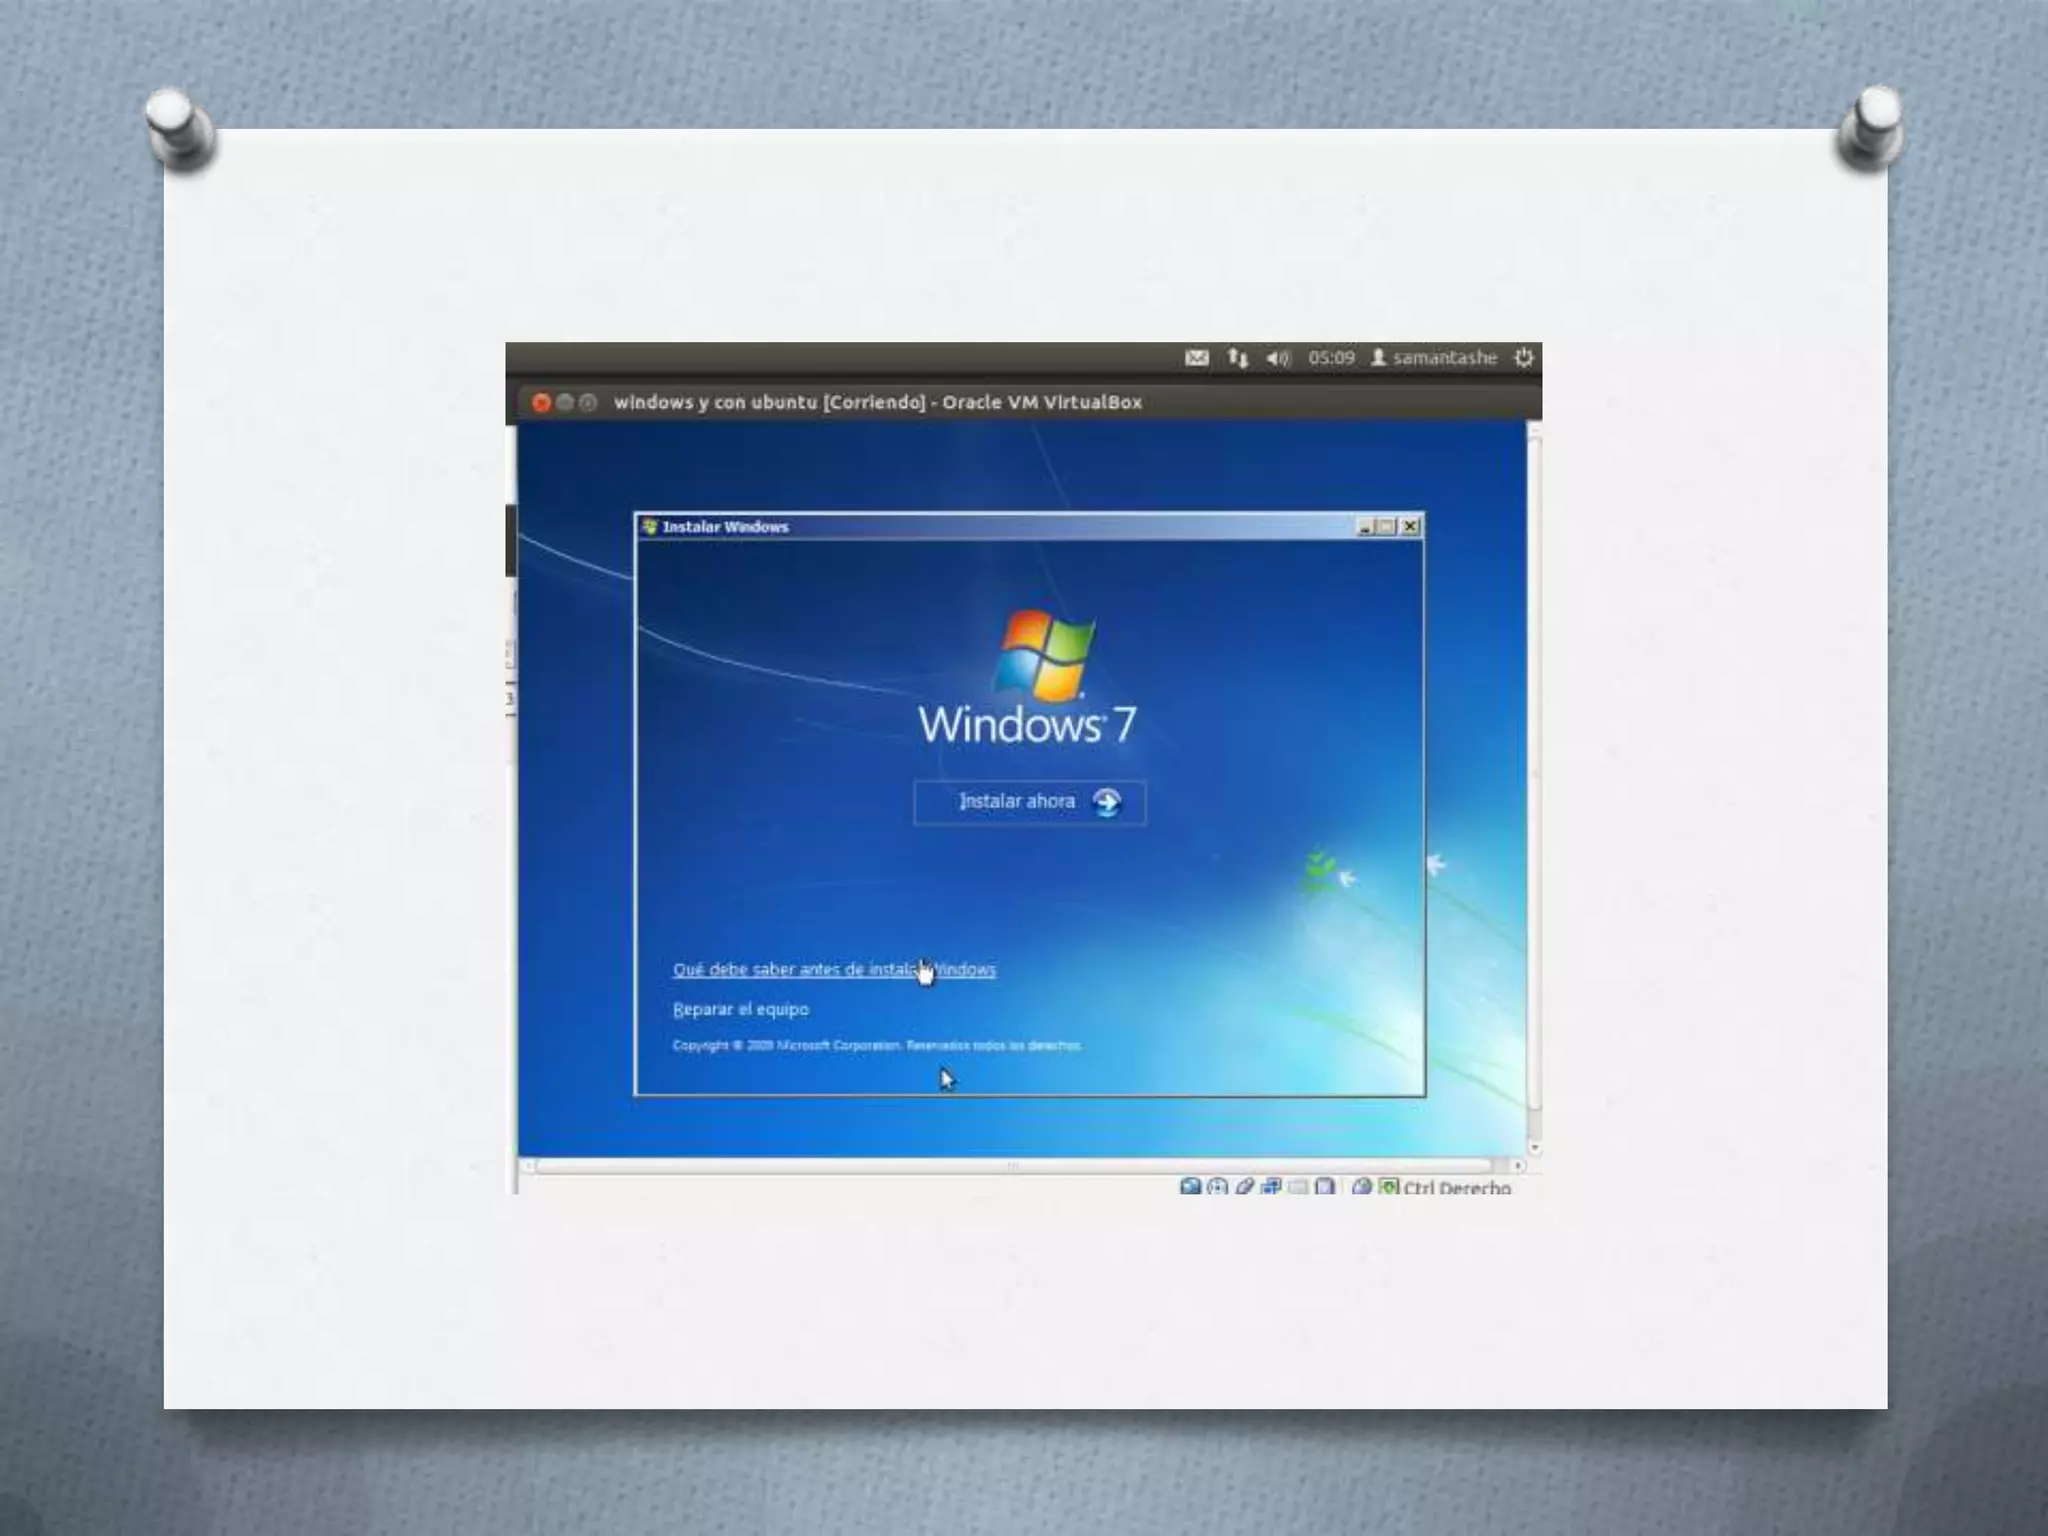Screen dimensions: 2048x1536
Task: Close the VirtualBox window with red button
Action: click(541, 402)
